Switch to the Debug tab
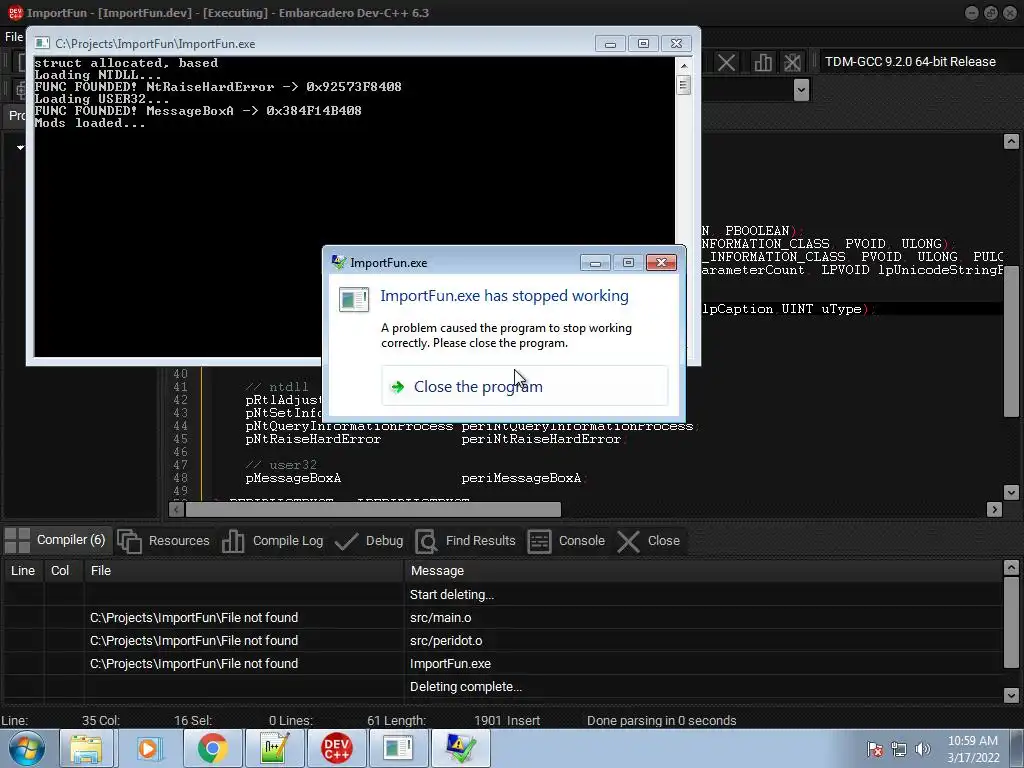1024x768 pixels. (x=370, y=541)
